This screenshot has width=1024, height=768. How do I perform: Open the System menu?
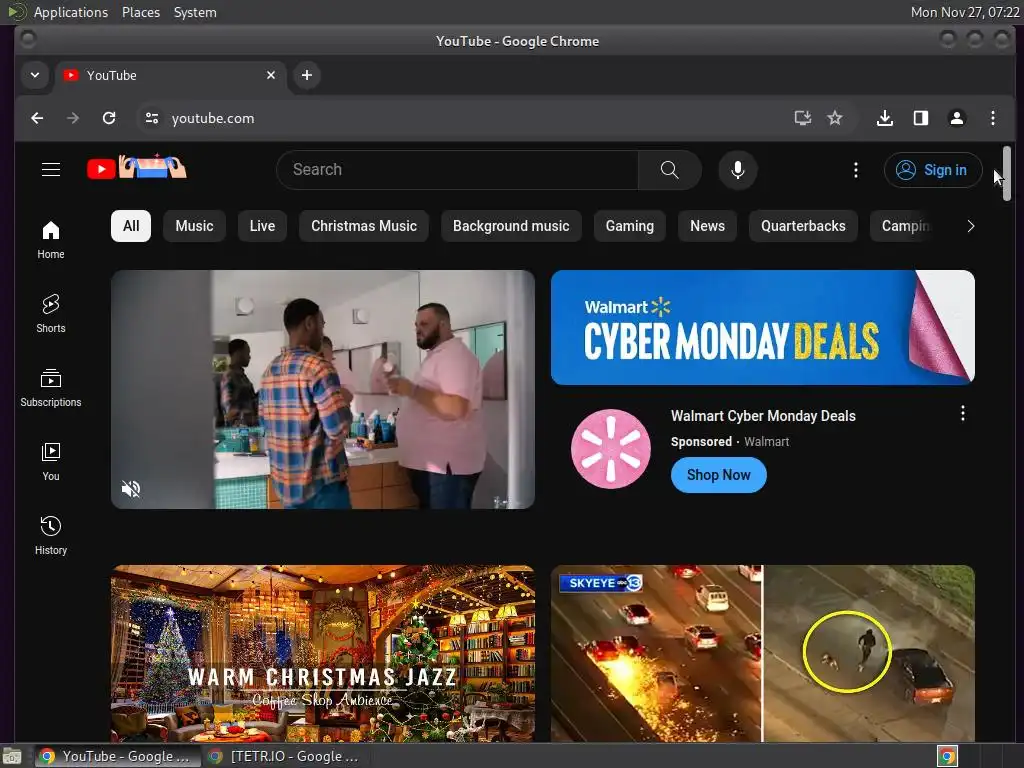click(195, 12)
